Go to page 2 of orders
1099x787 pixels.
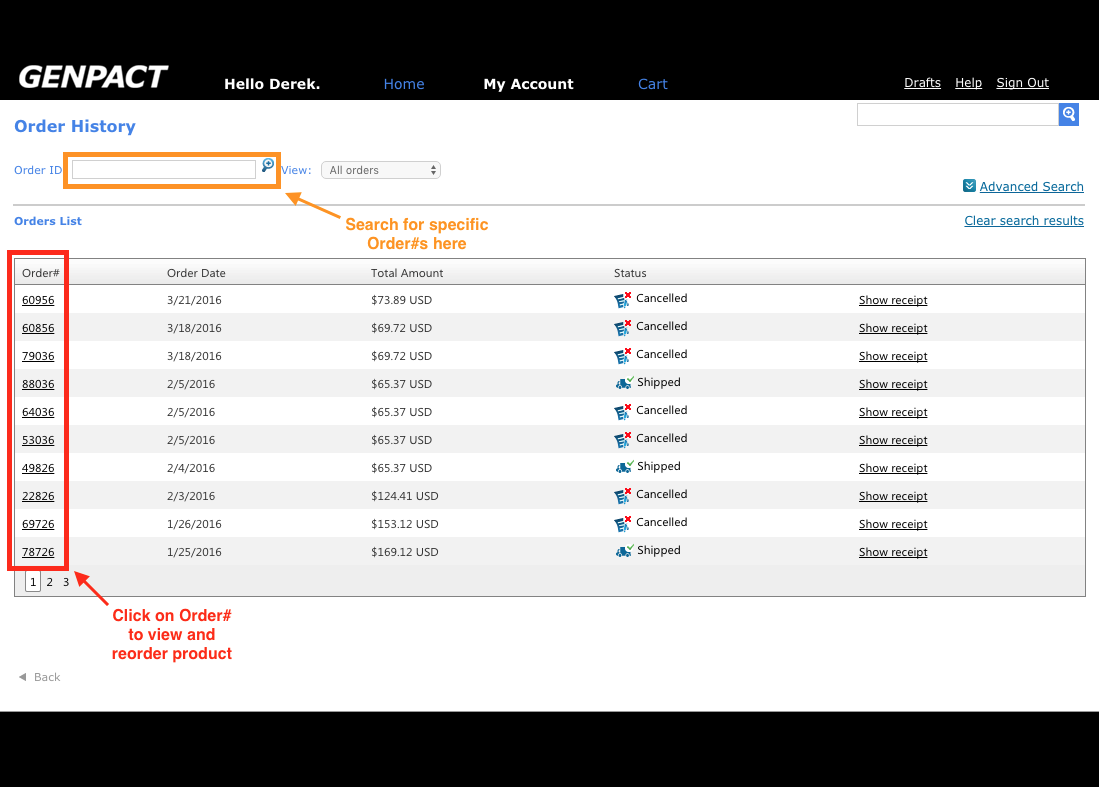50,582
